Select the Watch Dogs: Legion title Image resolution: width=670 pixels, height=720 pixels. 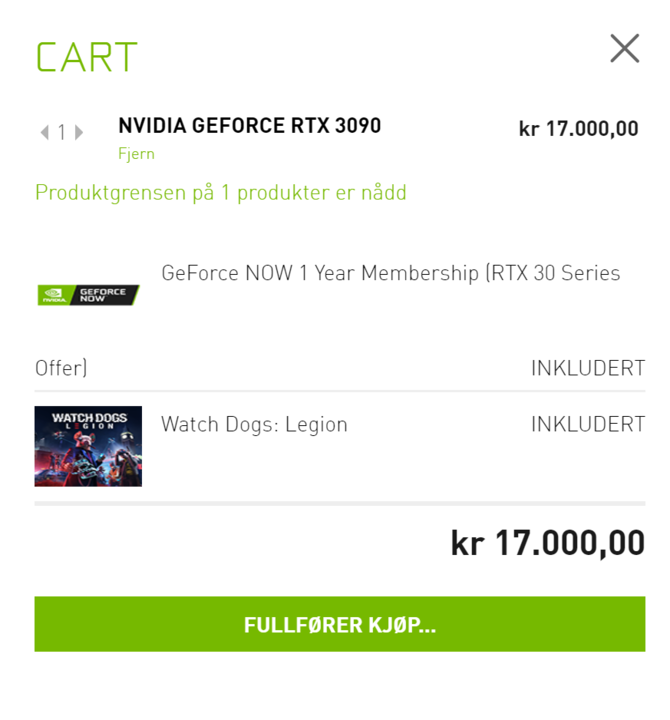(254, 425)
